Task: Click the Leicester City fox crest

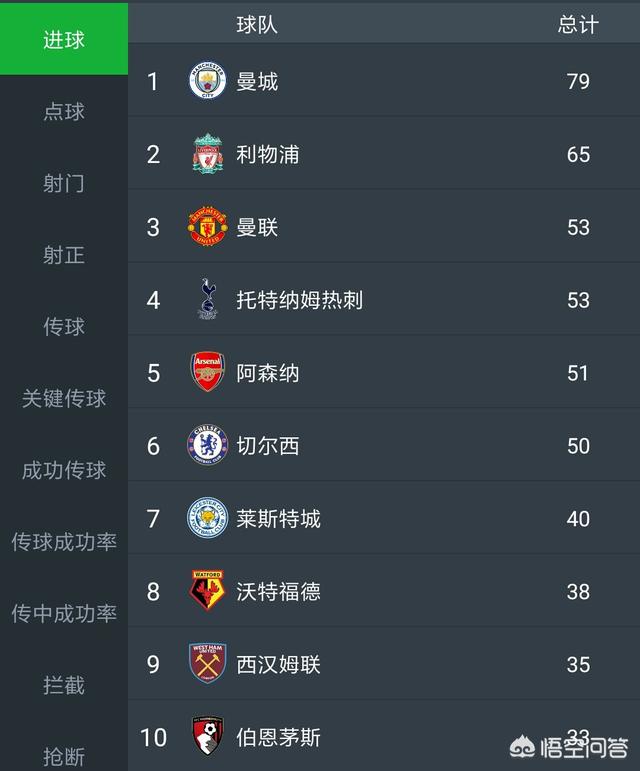Action: [207, 518]
